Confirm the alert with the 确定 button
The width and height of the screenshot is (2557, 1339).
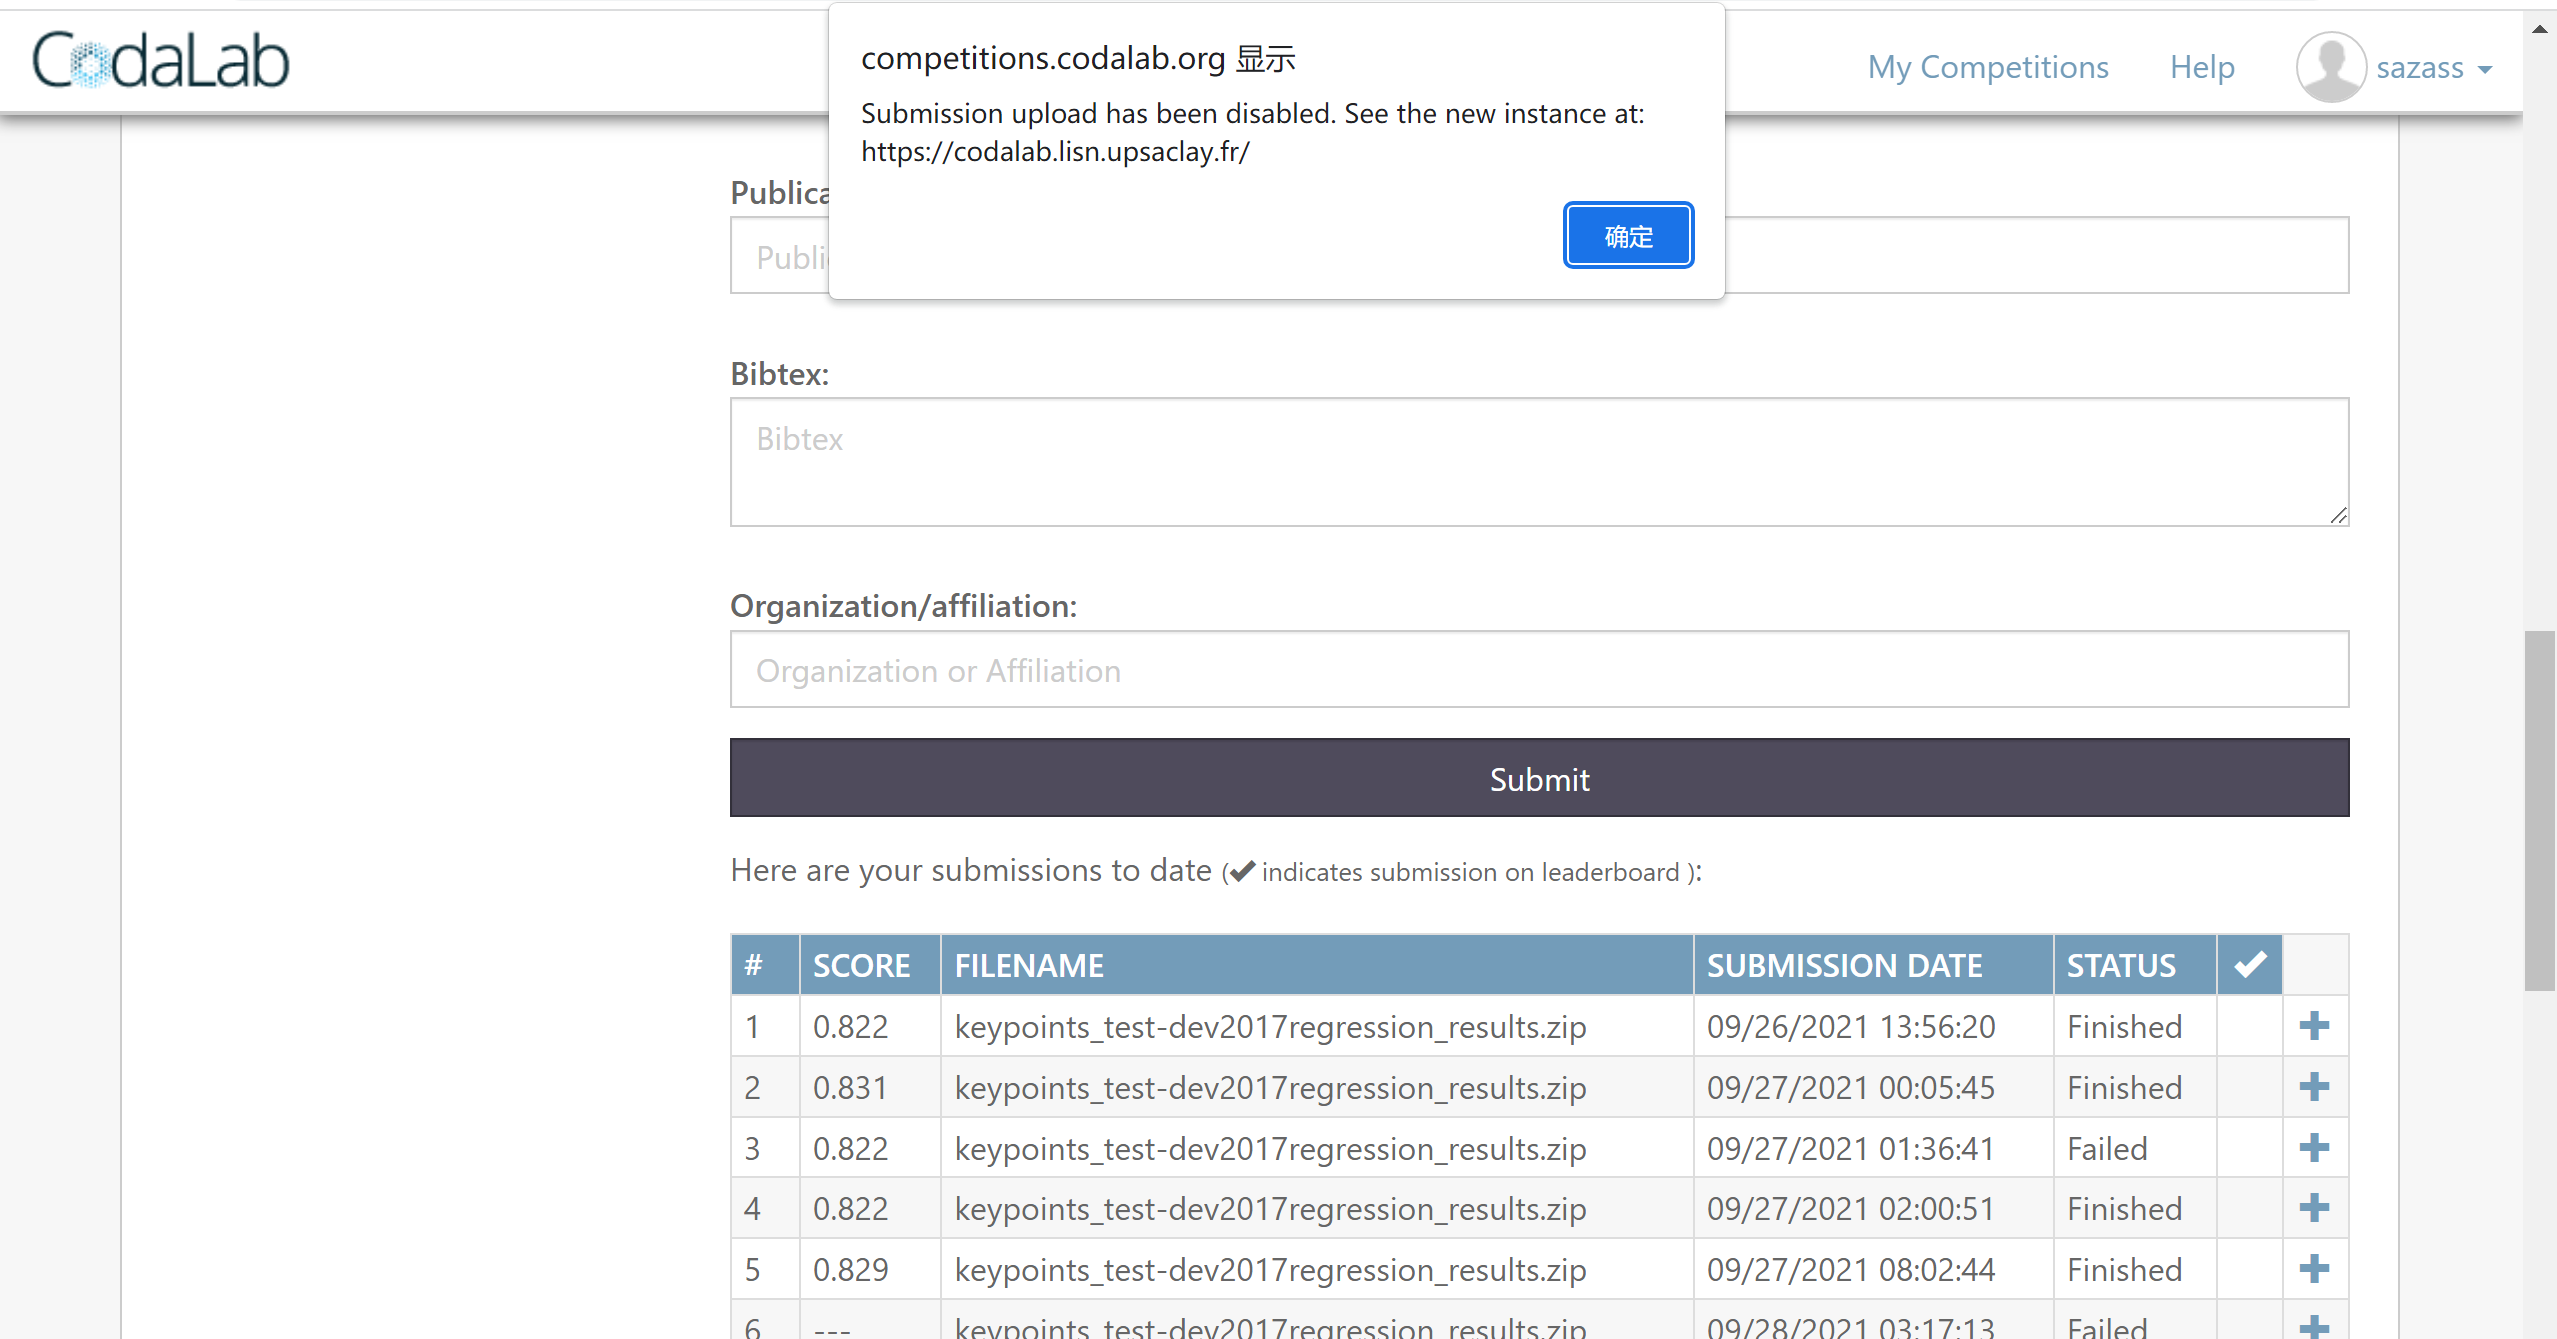[1627, 236]
